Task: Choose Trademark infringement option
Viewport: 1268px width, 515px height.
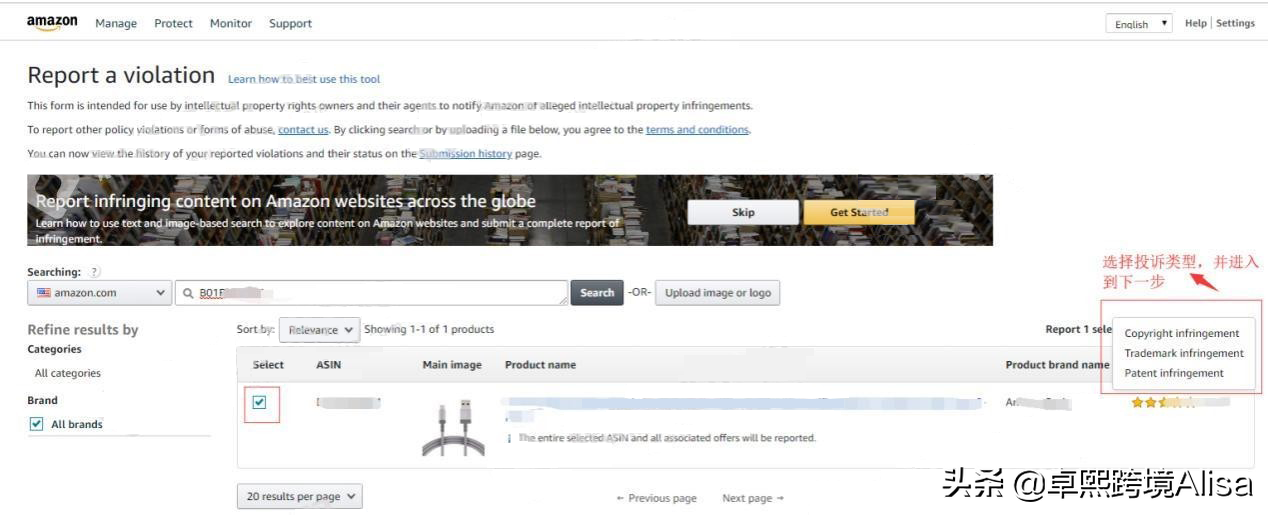Action: pyautogui.click(x=1184, y=353)
